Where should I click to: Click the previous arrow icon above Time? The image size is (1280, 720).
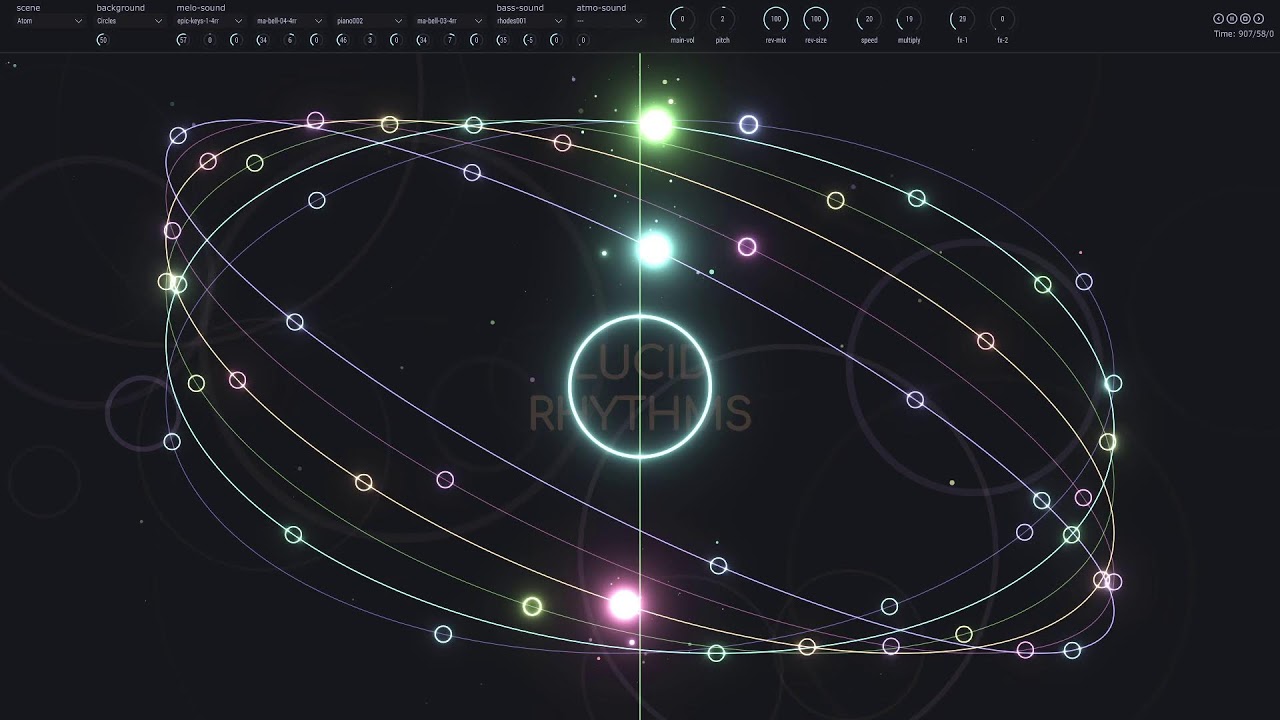tap(1218, 18)
